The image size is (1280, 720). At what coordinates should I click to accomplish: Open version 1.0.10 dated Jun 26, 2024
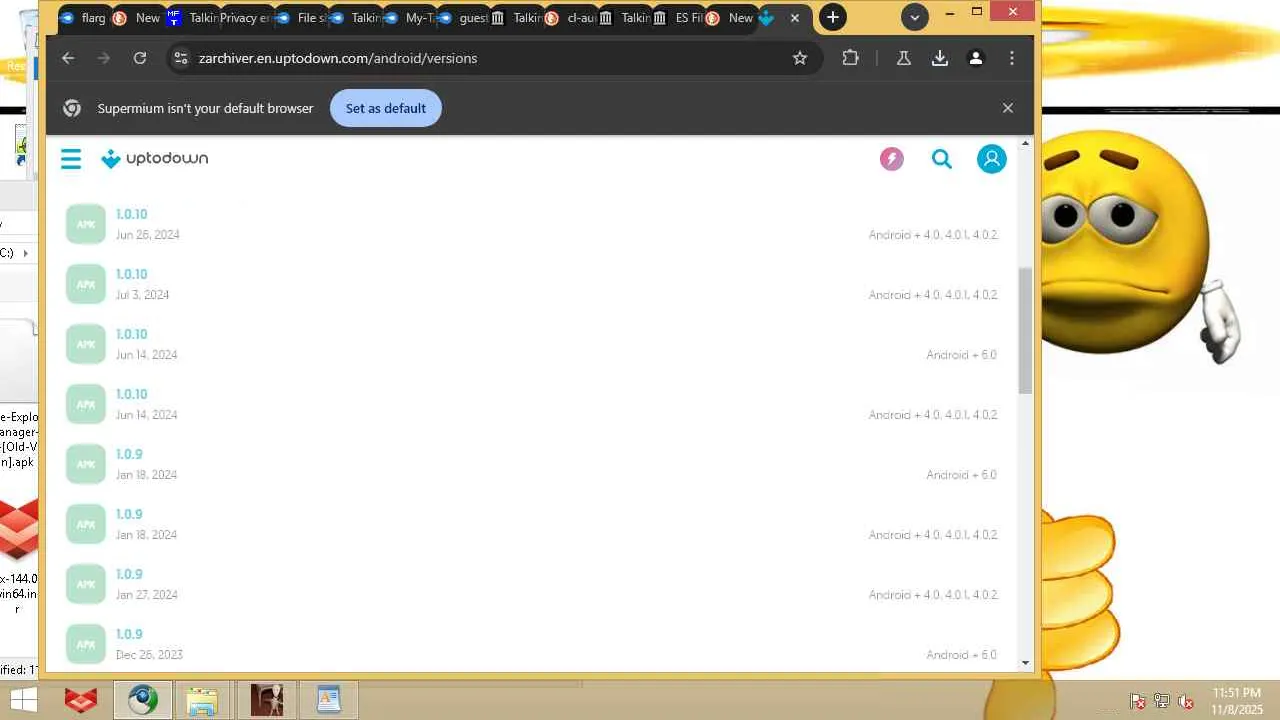click(x=131, y=214)
